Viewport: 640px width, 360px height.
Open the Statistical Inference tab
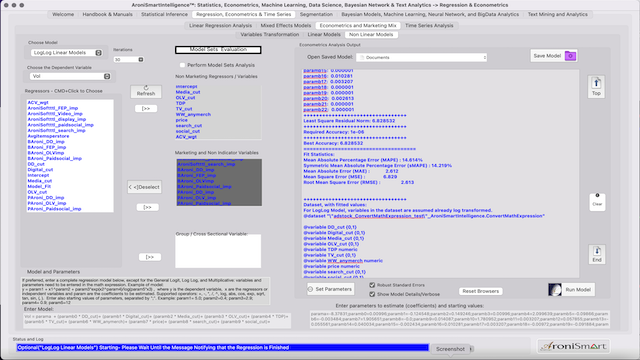tap(164, 14)
